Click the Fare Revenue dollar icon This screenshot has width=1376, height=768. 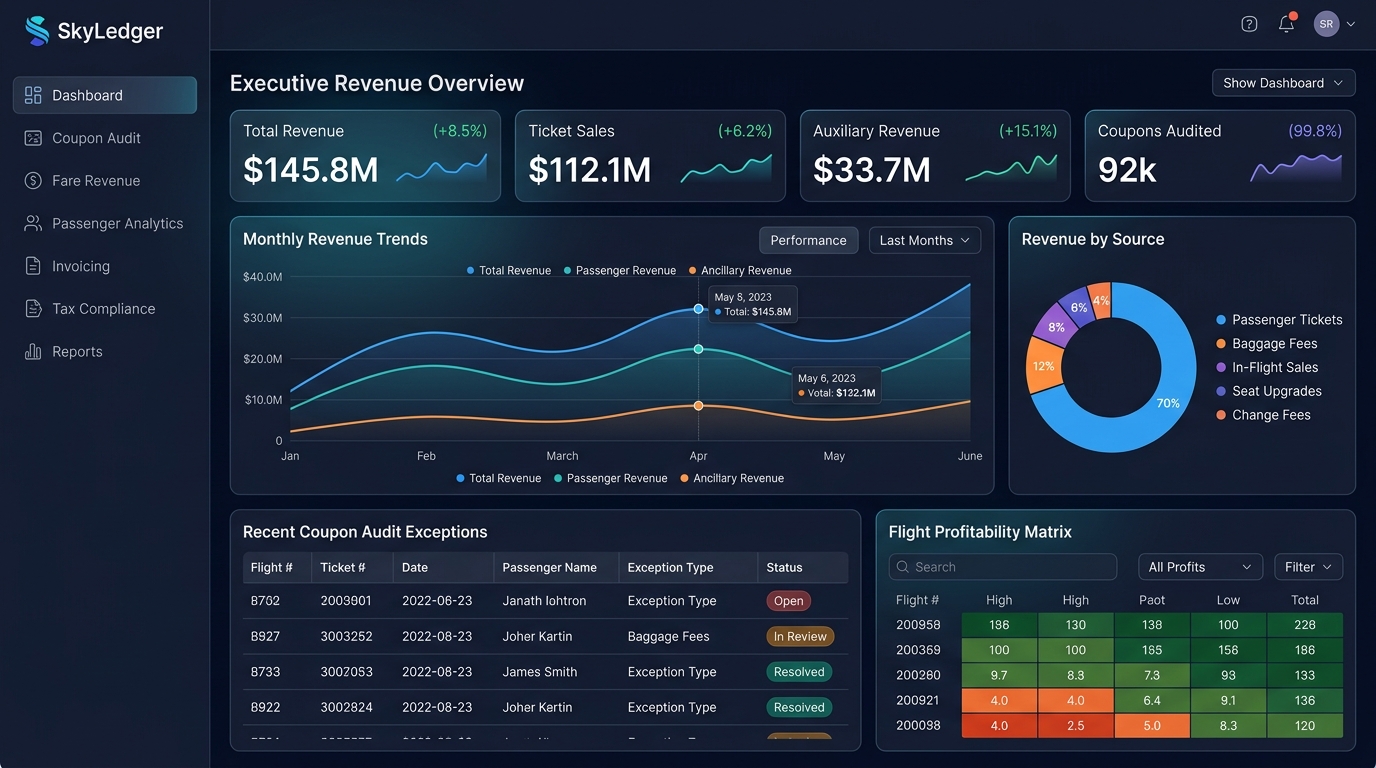33,181
